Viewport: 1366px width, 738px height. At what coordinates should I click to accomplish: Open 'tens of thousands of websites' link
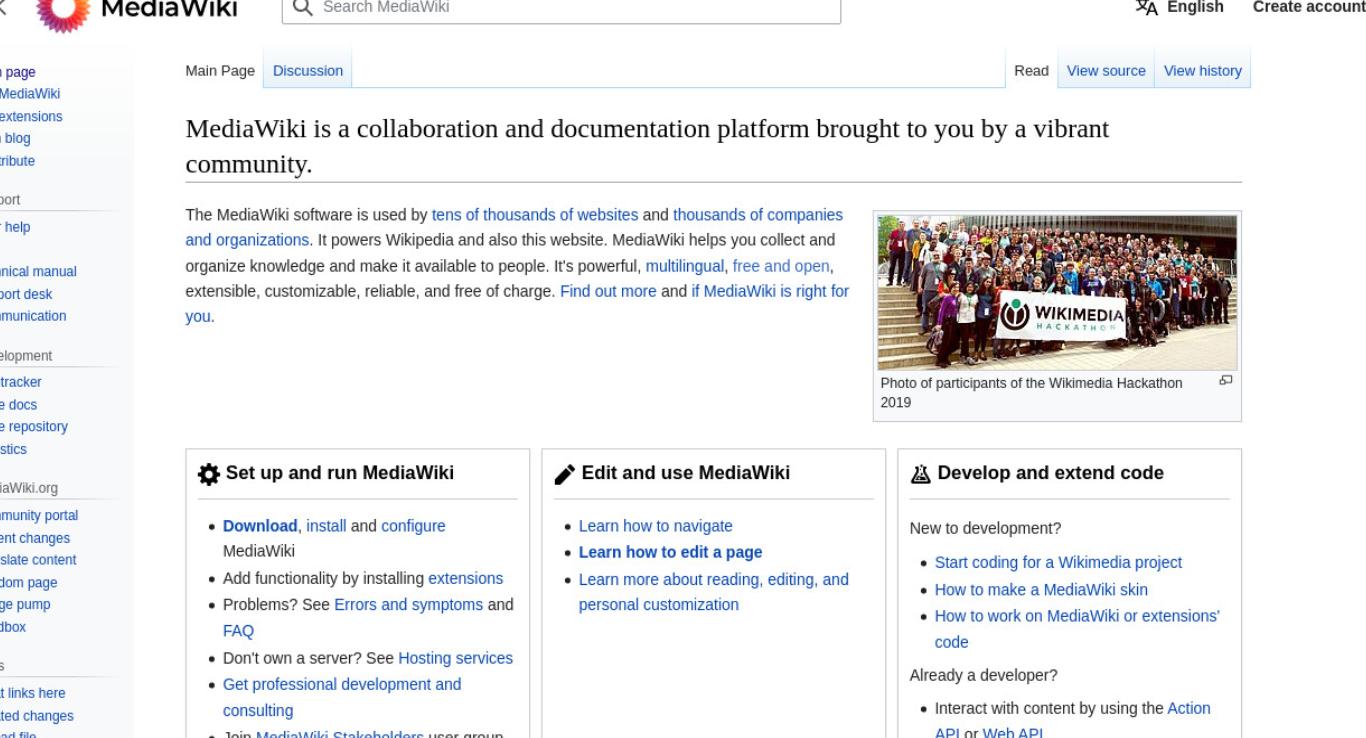tap(535, 215)
